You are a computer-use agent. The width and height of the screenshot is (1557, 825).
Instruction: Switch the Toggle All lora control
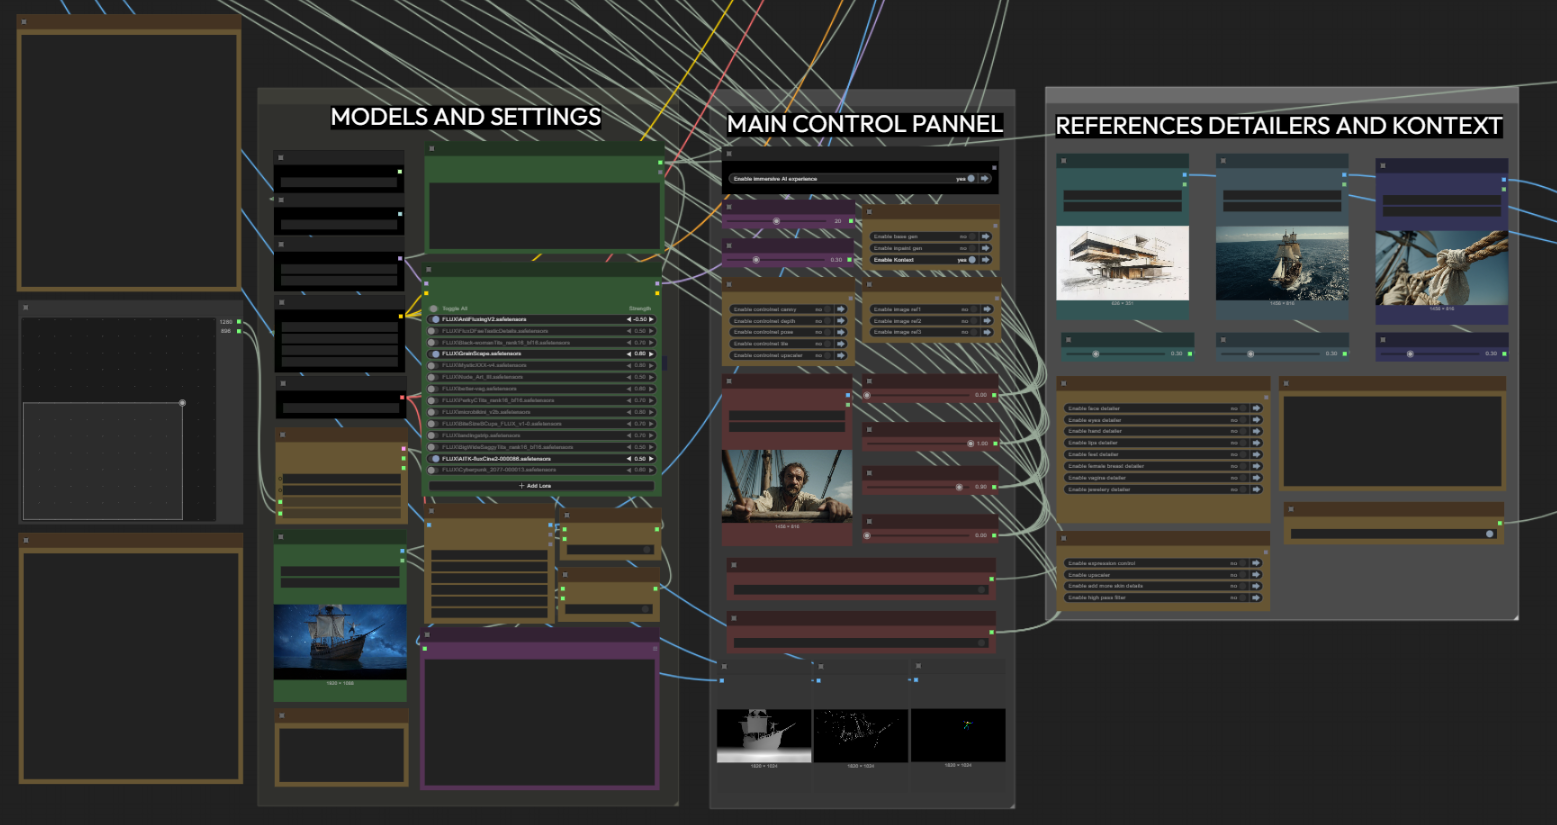tap(435, 308)
